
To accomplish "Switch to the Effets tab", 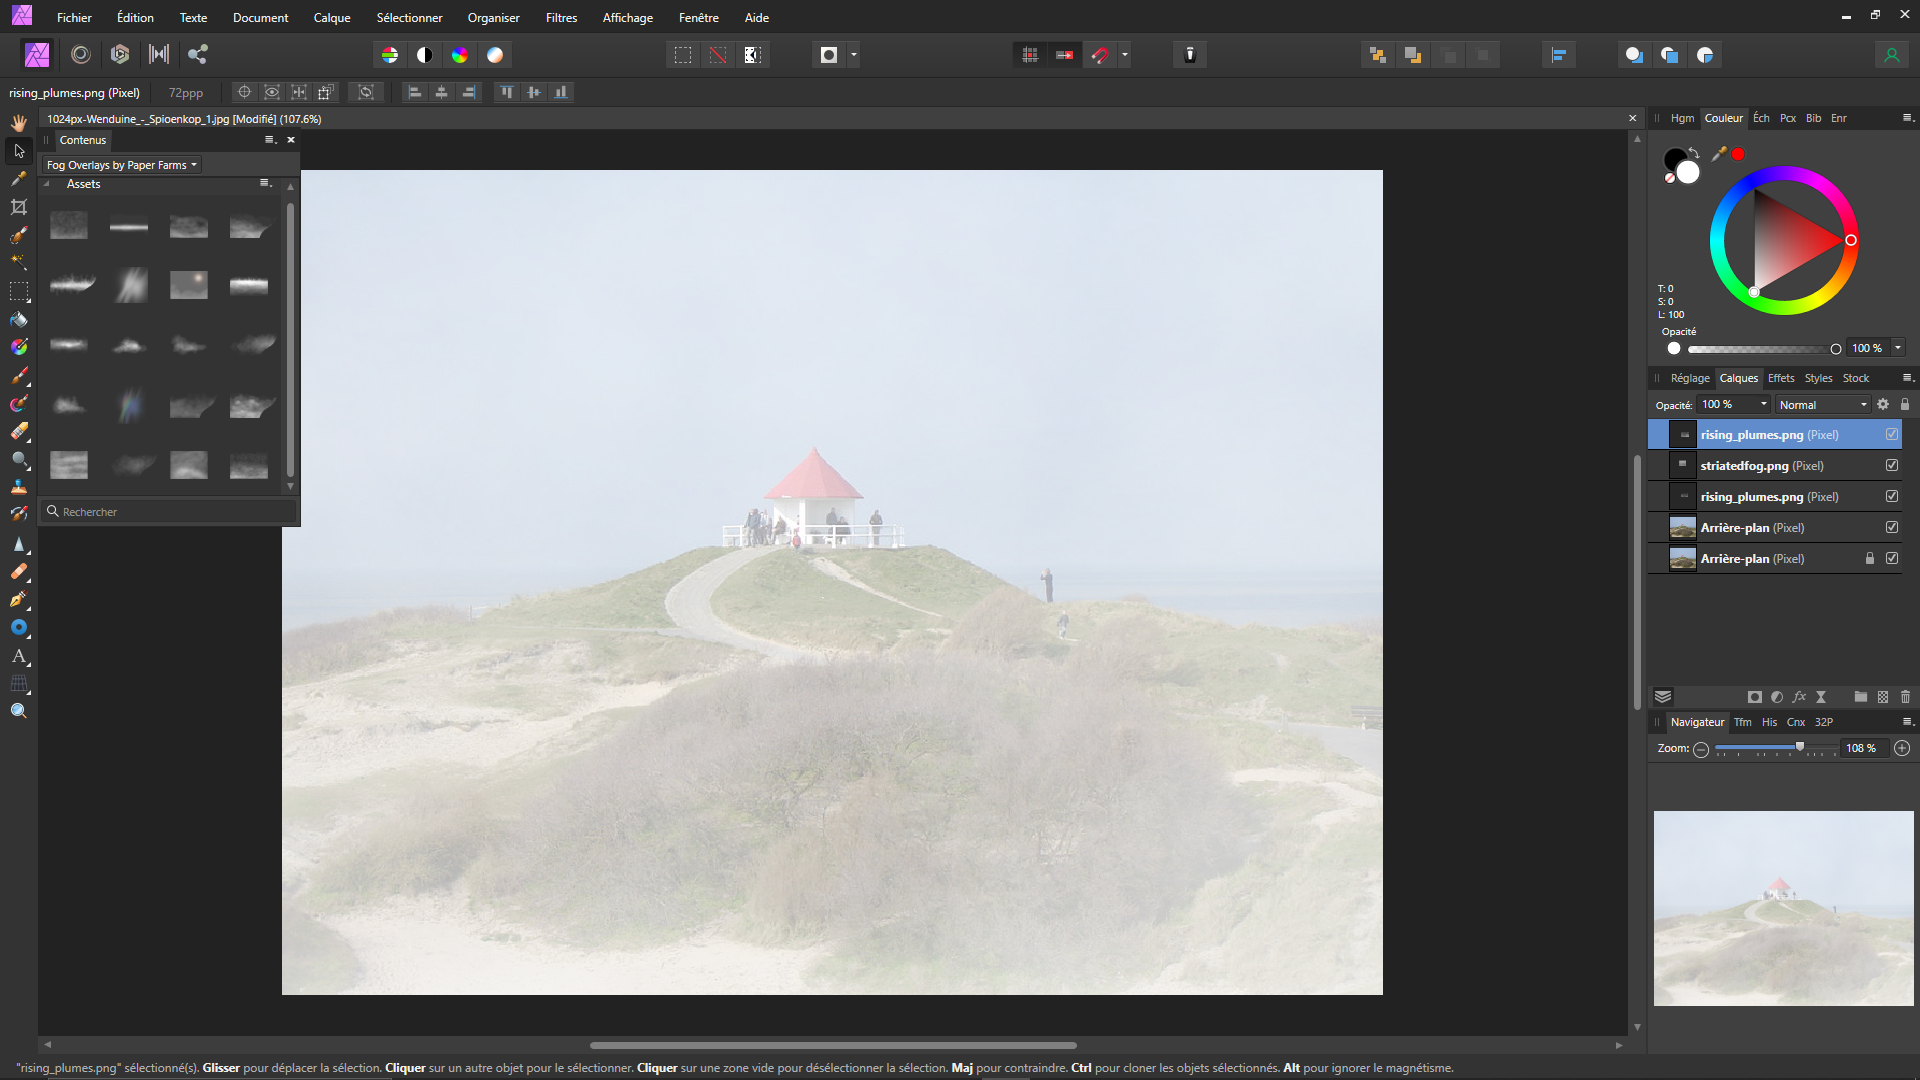I will point(1781,378).
